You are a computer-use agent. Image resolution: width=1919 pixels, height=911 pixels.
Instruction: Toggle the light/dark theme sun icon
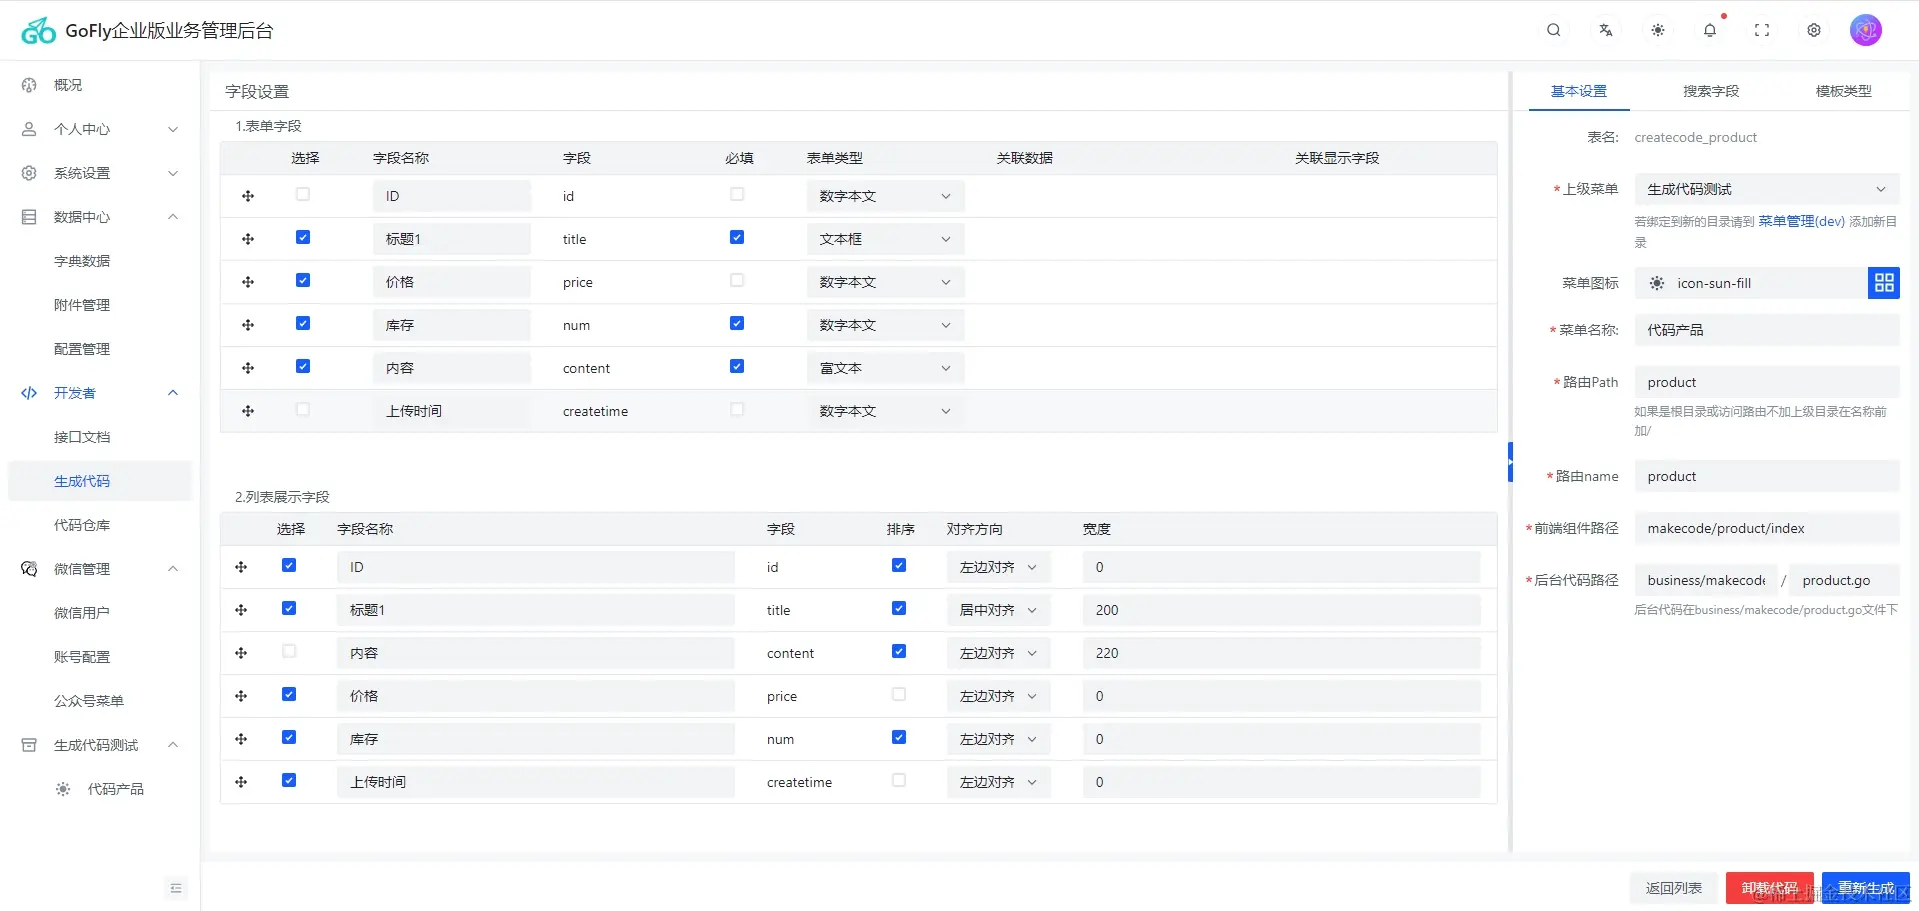pyautogui.click(x=1657, y=30)
